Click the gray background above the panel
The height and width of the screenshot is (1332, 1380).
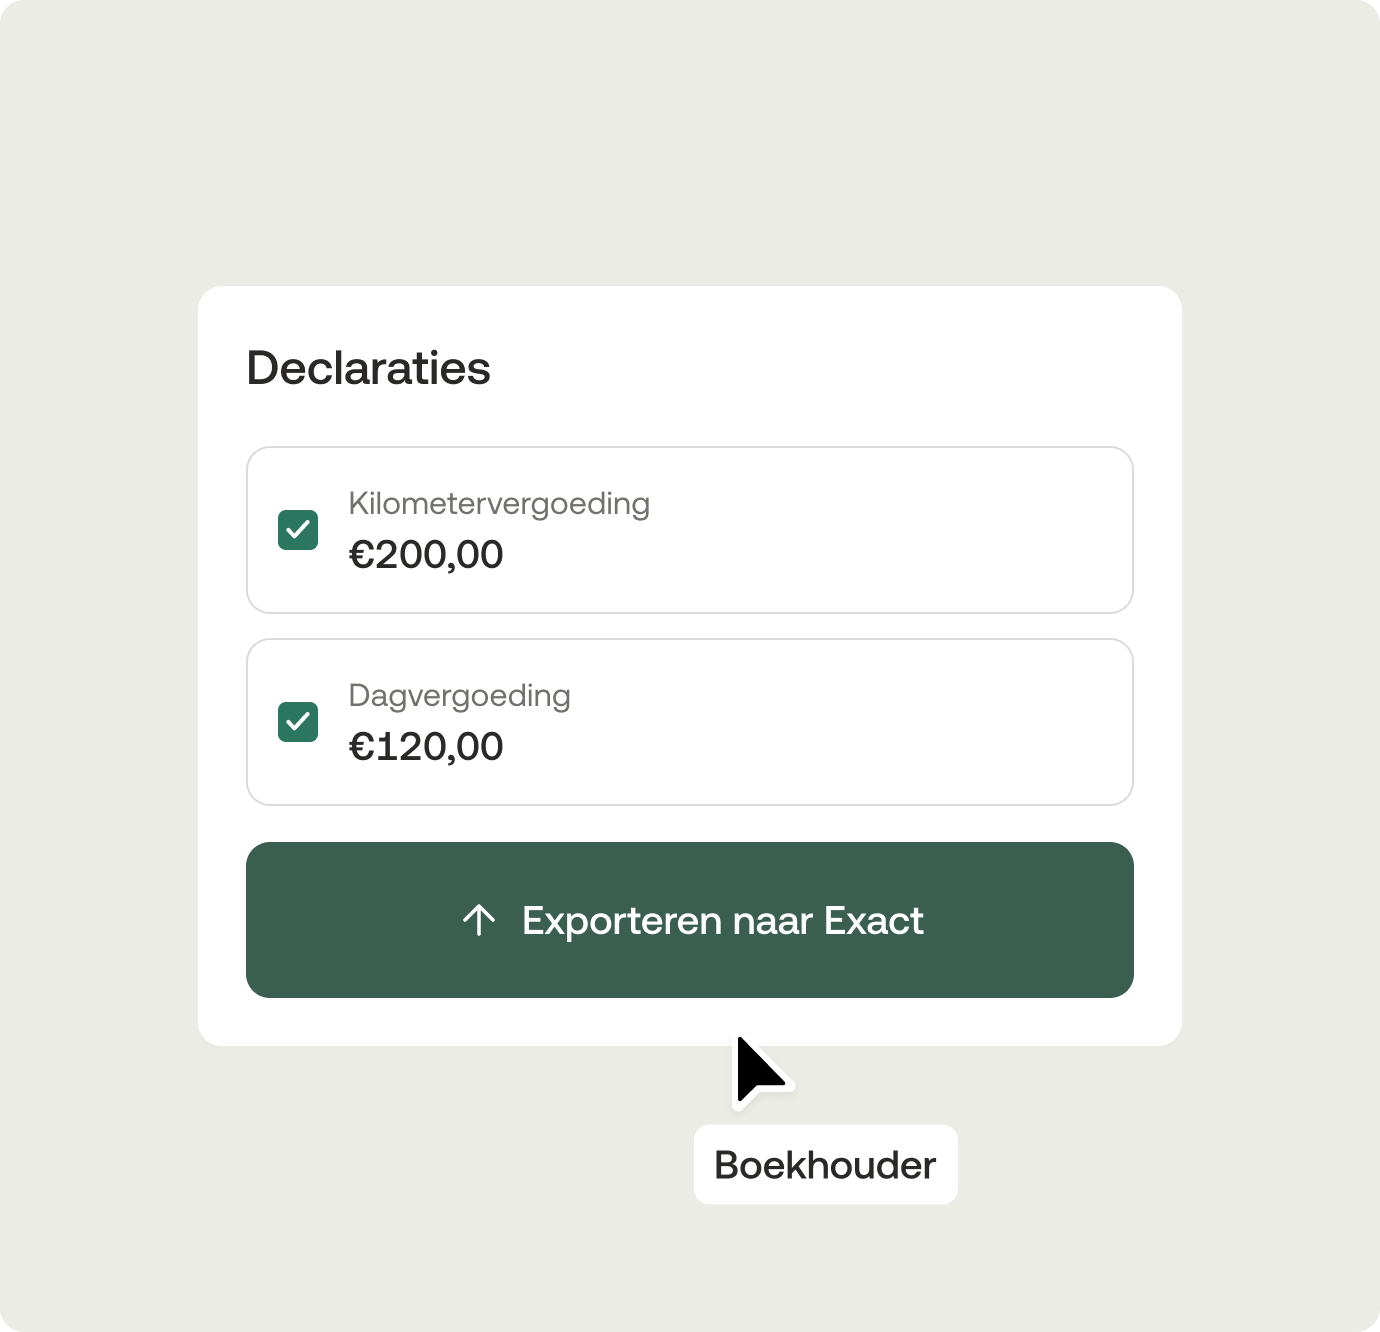pos(690,140)
